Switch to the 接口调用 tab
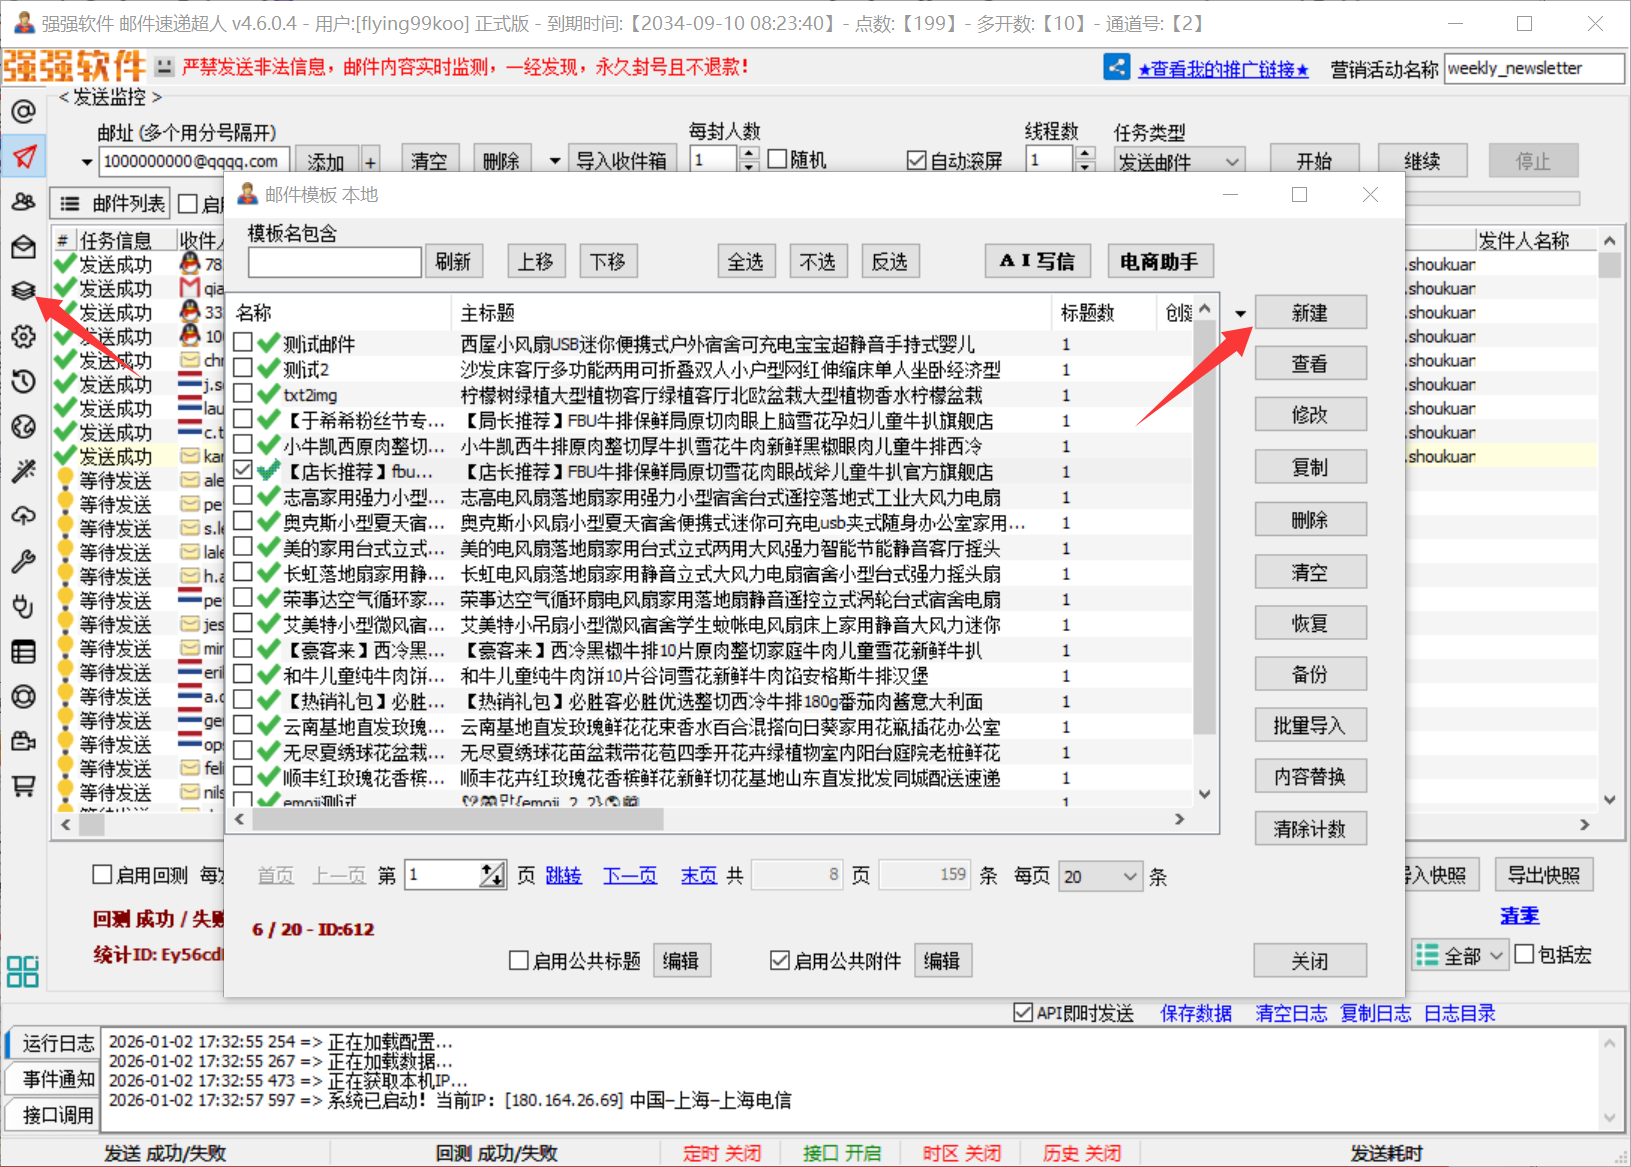 tap(58, 1115)
